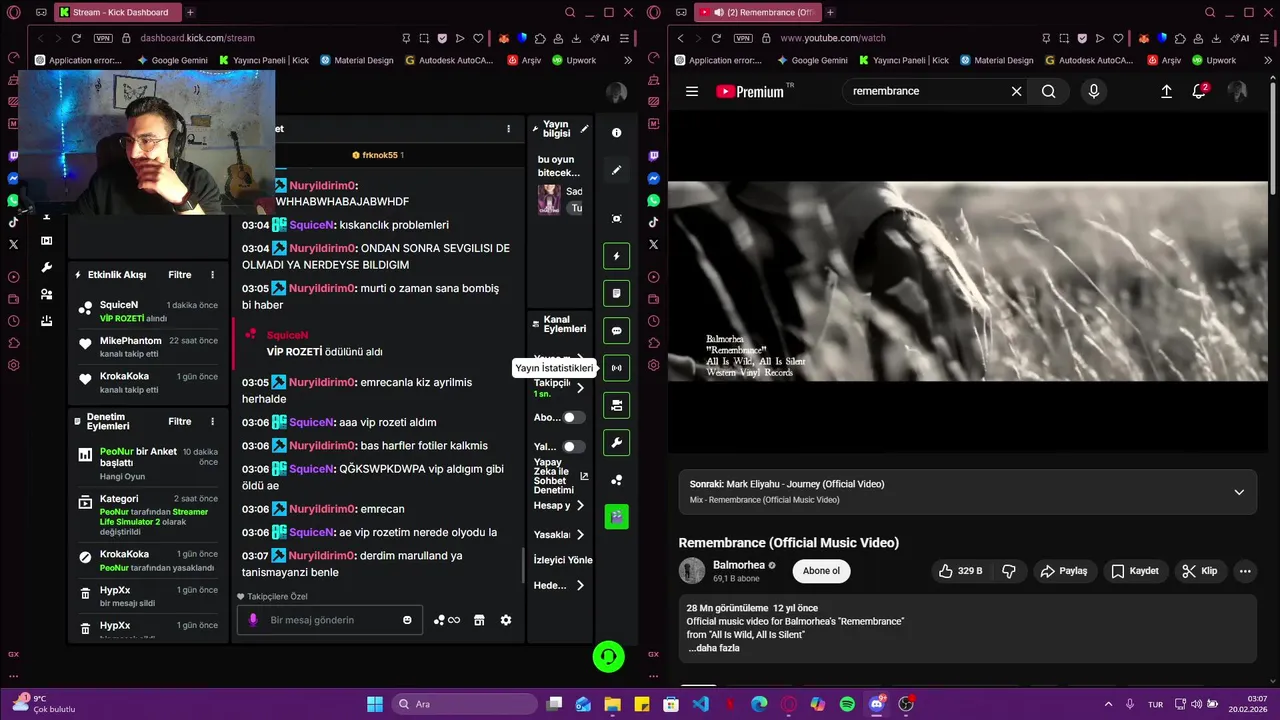Expand the Sonraki up-next mix chevron
The height and width of the screenshot is (720, 1280).
click(1239, 492)
